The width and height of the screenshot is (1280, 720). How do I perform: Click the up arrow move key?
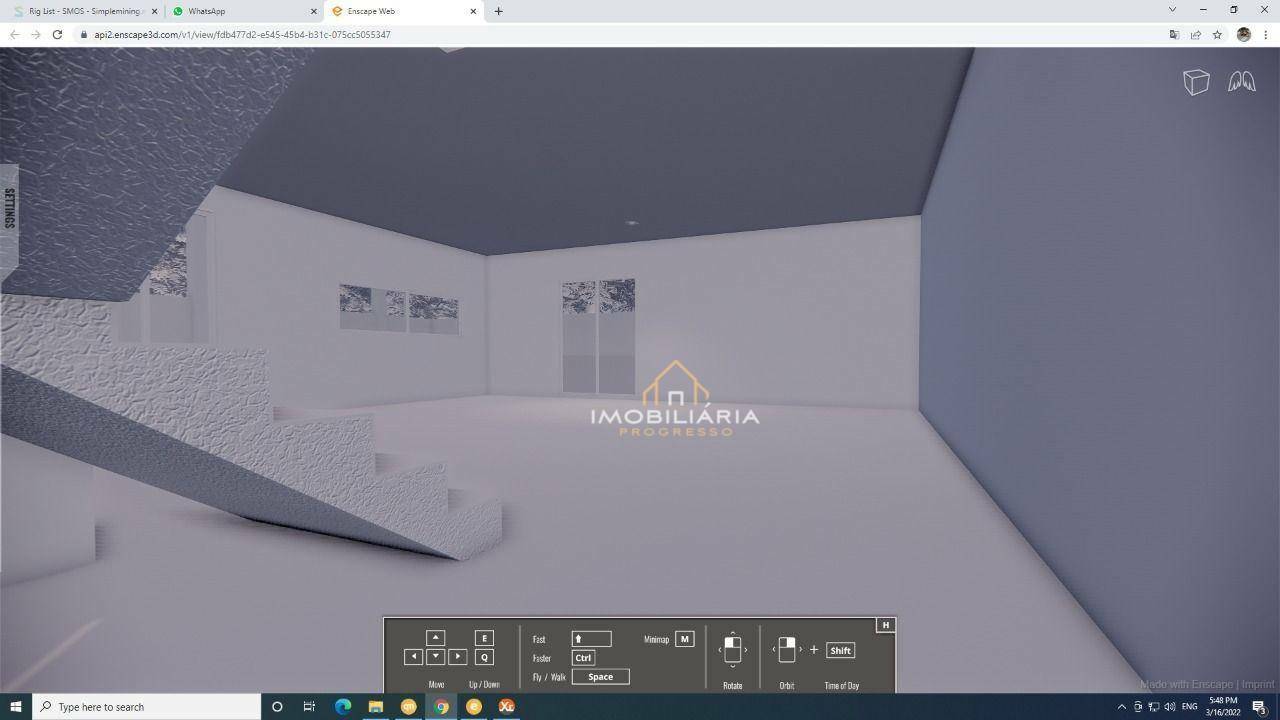pyautogui.click(x=435, y=638)
